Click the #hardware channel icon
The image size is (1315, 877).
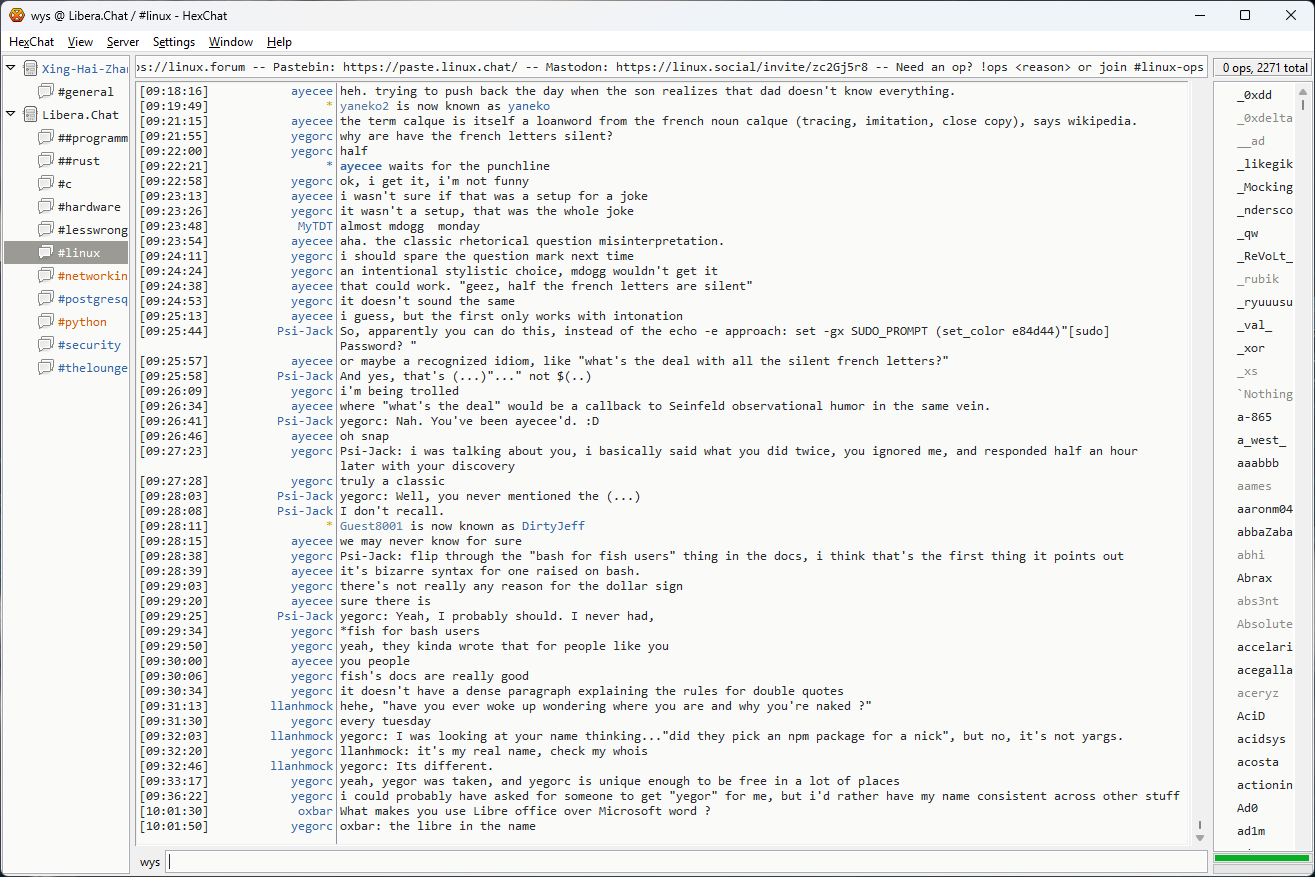pyautogui.click(x=46, y=207)
